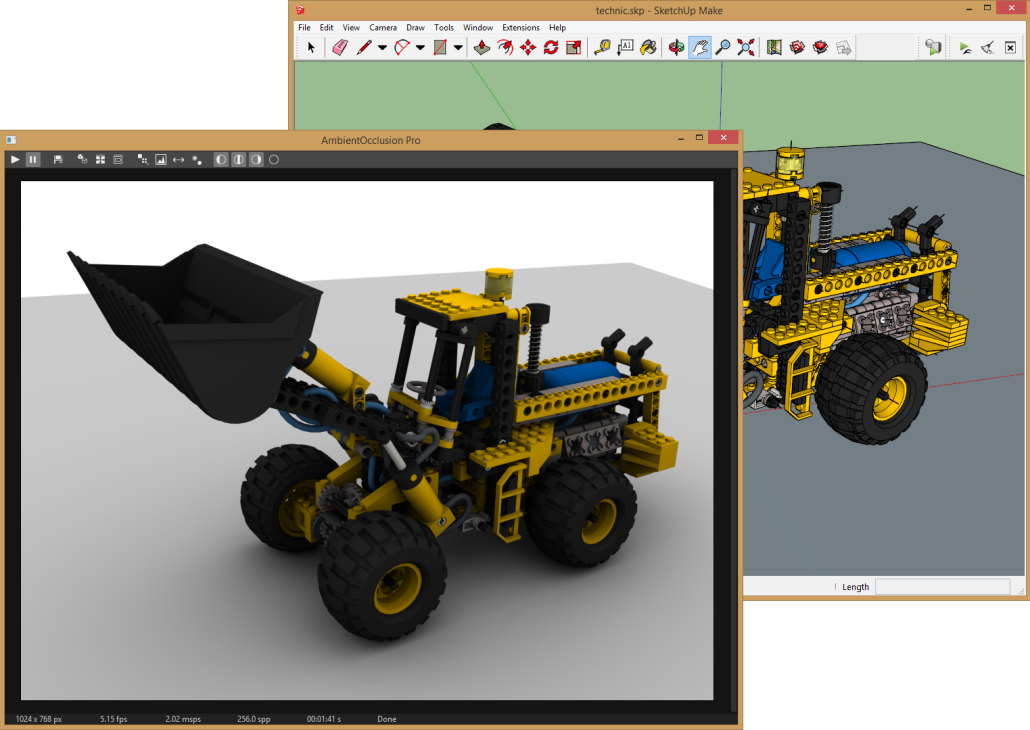Select the Push/Pull tool
The height and width of the screenshot is (730, 1030).
(482, 47)
